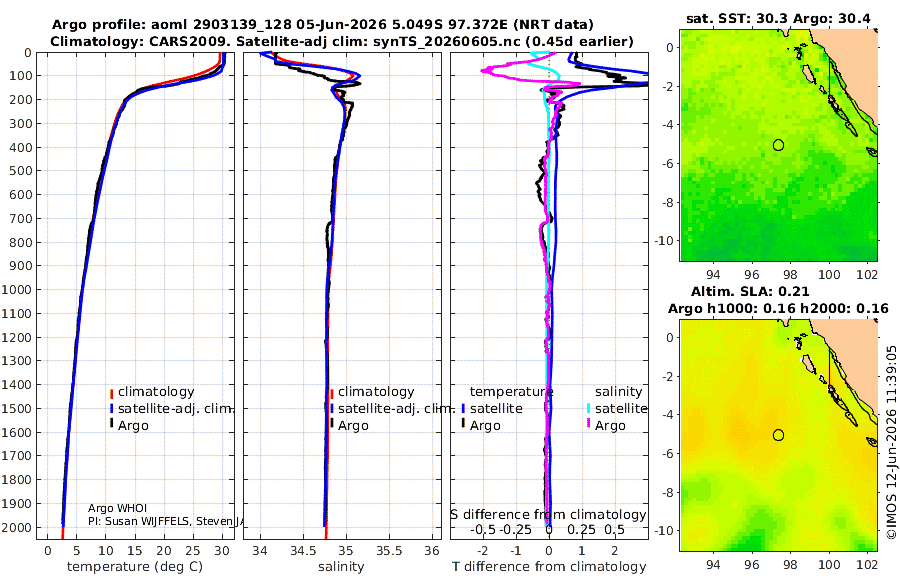Click red climatology swatch in temperature legend

(x=111, y=393)
